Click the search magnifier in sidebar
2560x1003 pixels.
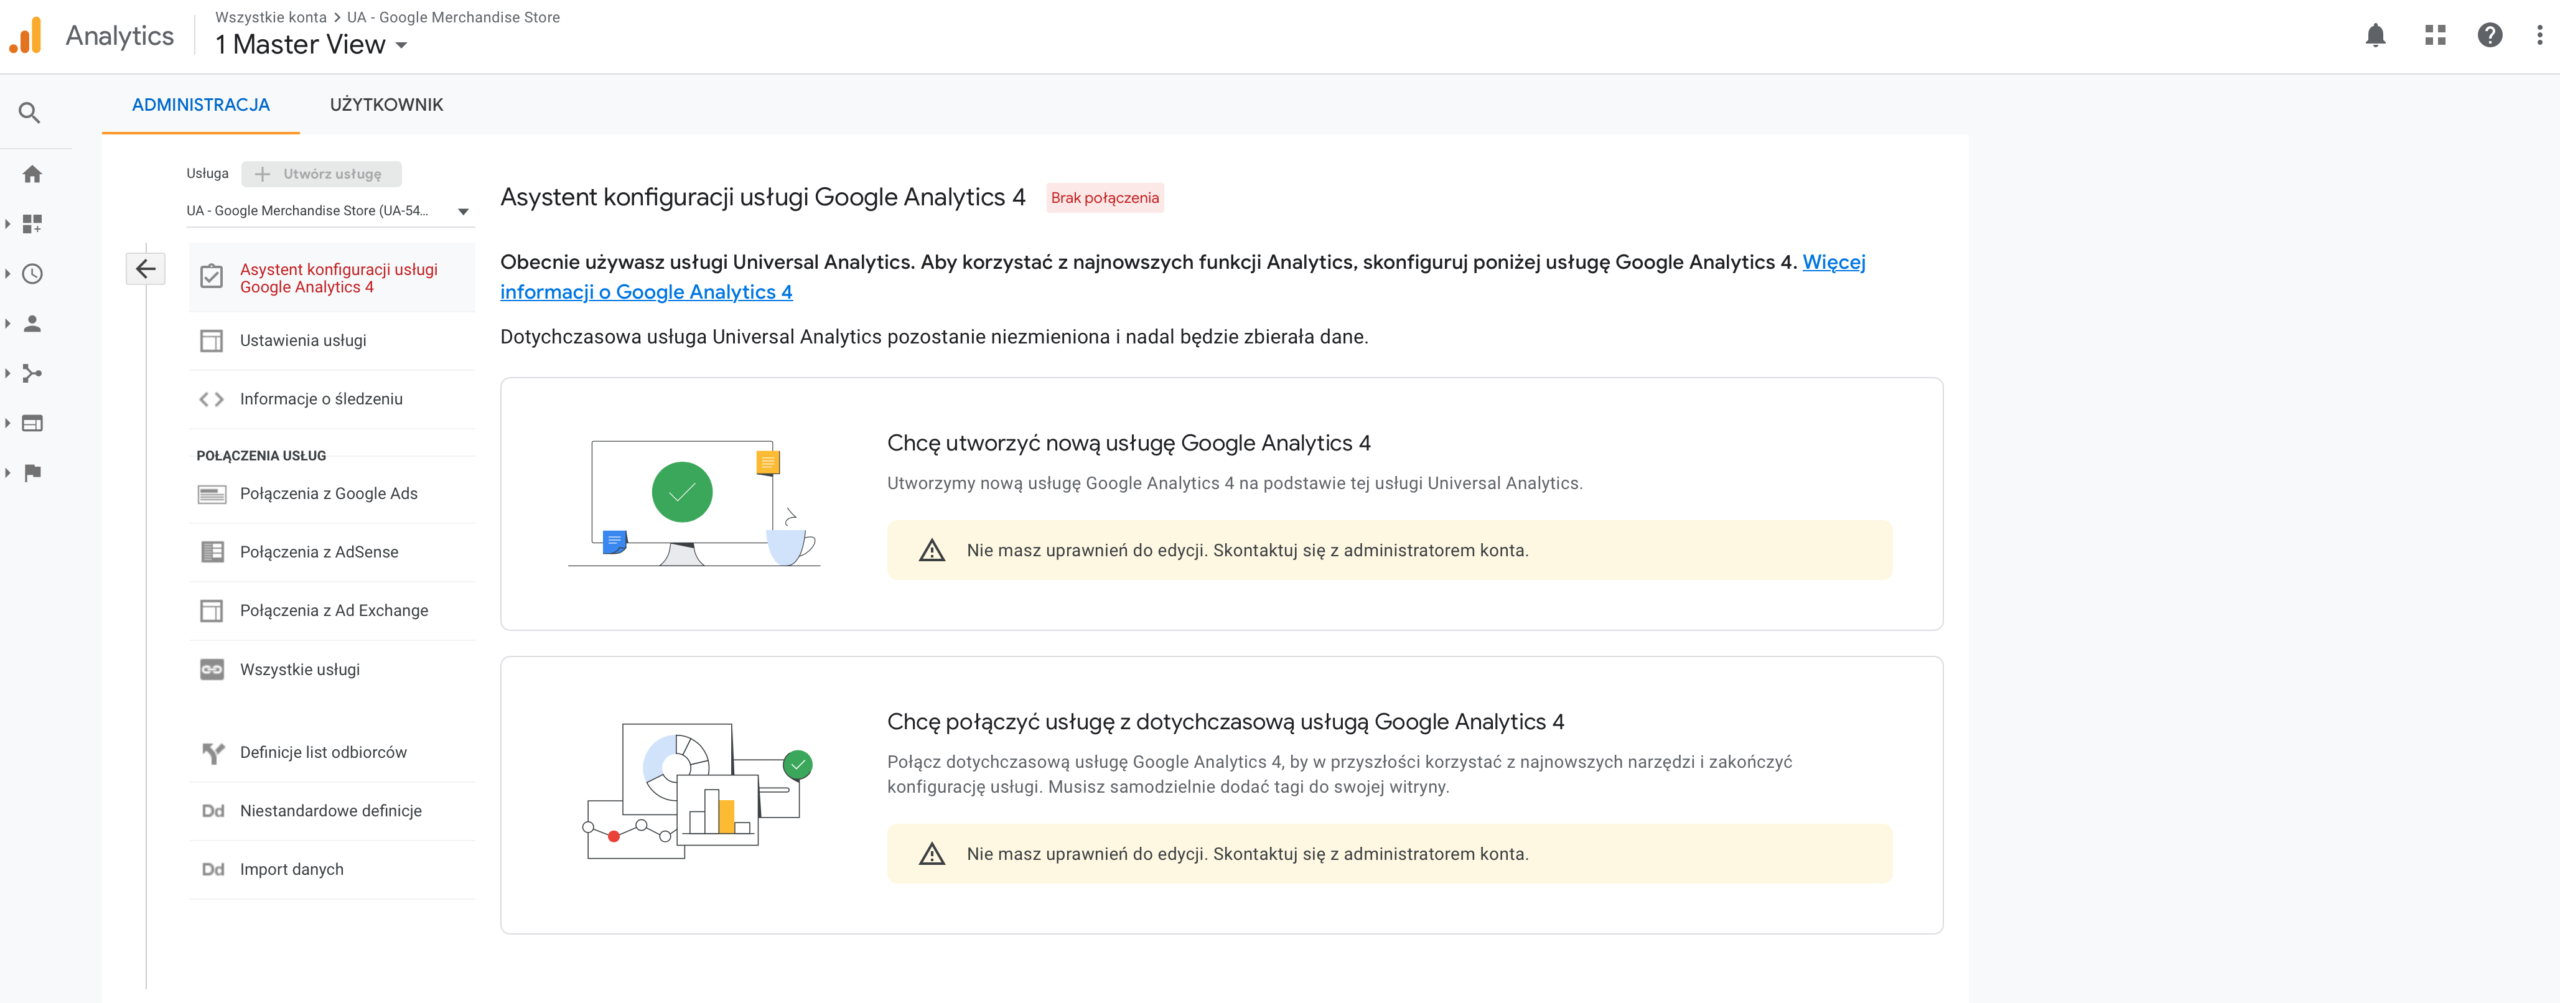click(x=30, y=113)
